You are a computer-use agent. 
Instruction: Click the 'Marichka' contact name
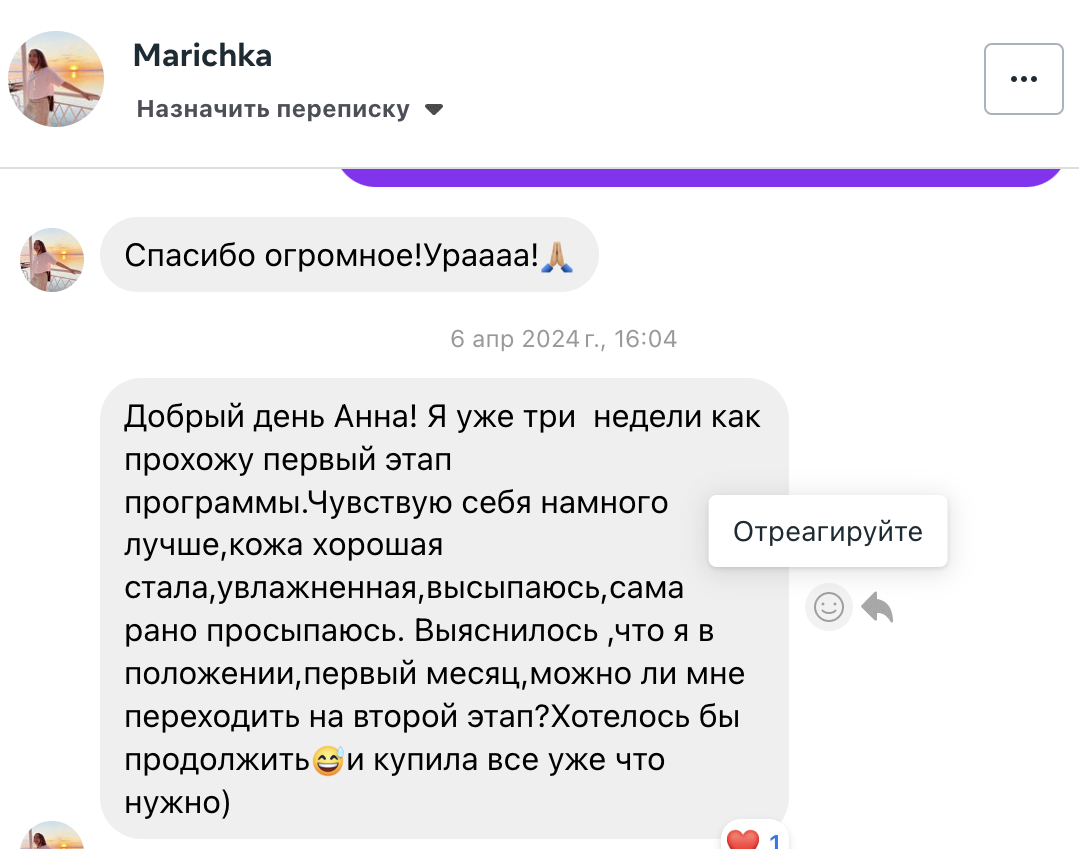coord(201,55)
